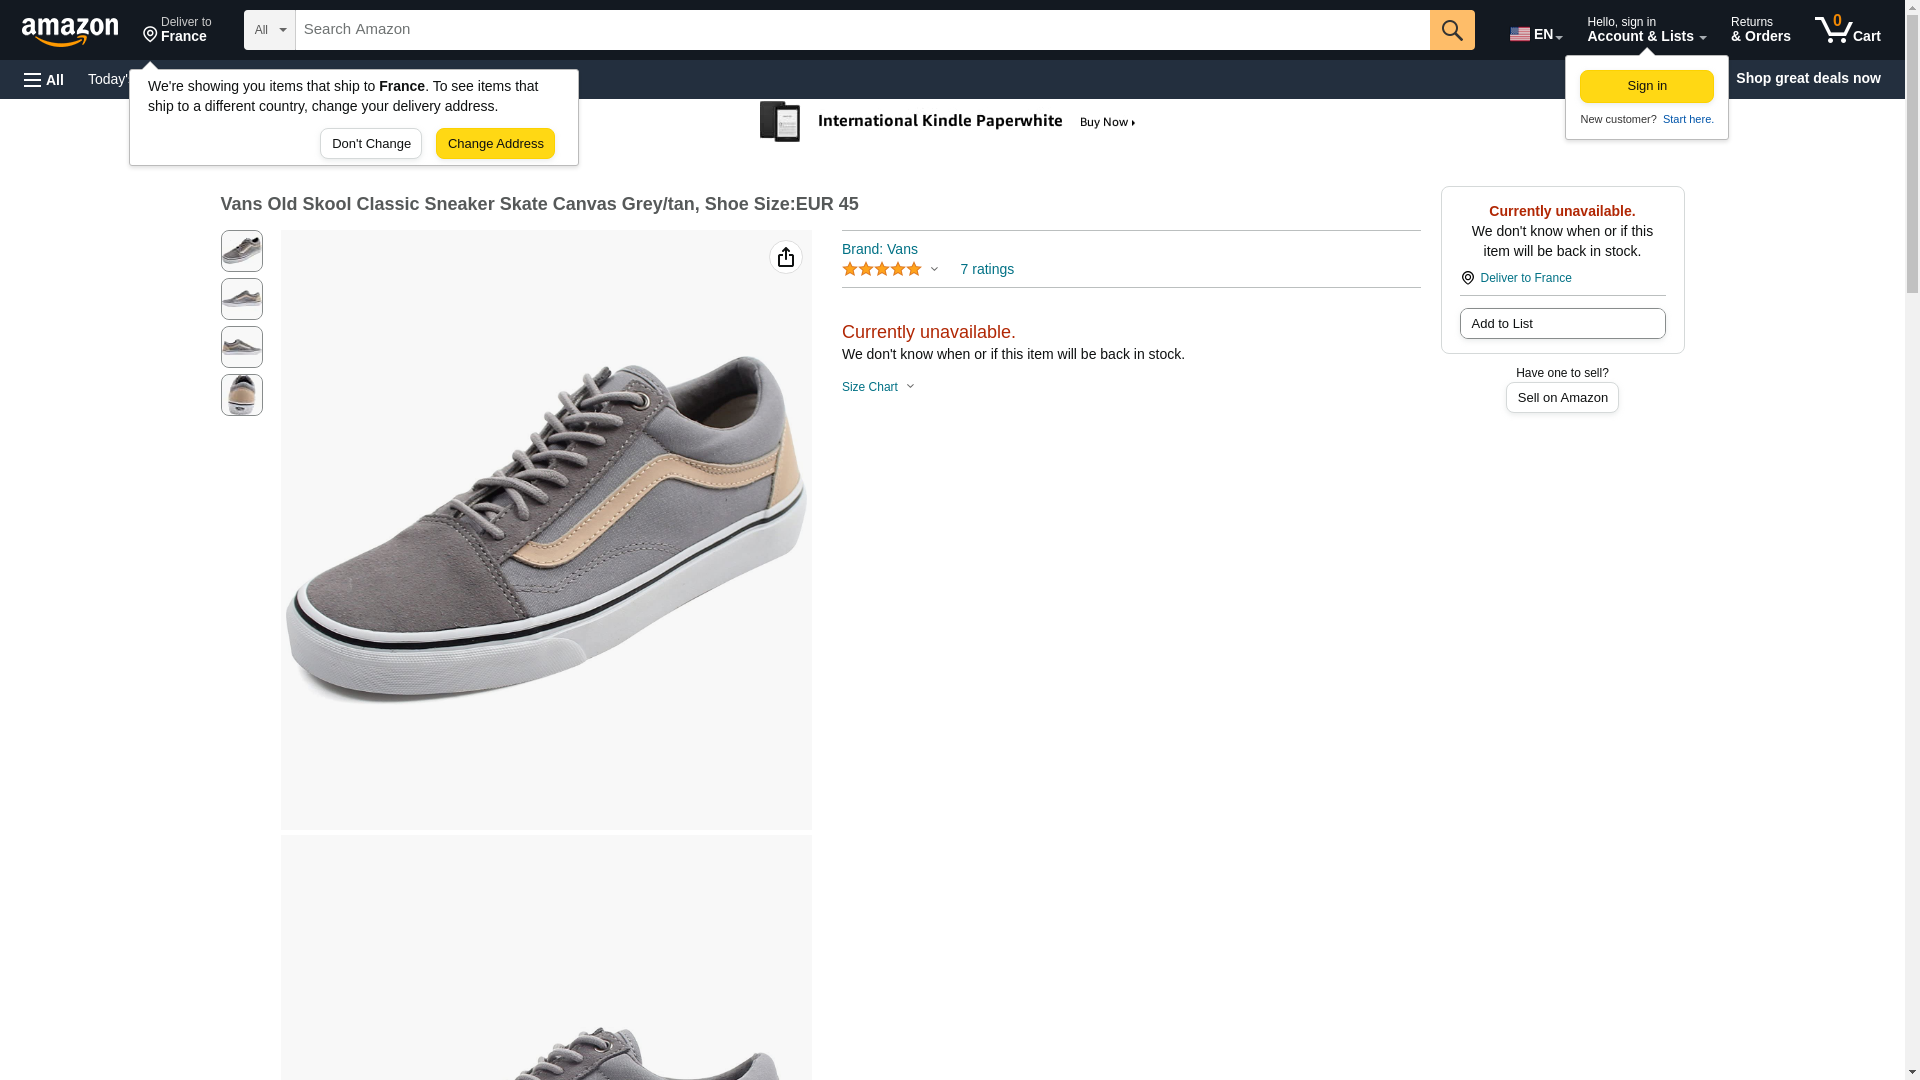Open the shopping cart
The width and height of the screenshot is (1920, 1080).
click(x=1847, y=30)
